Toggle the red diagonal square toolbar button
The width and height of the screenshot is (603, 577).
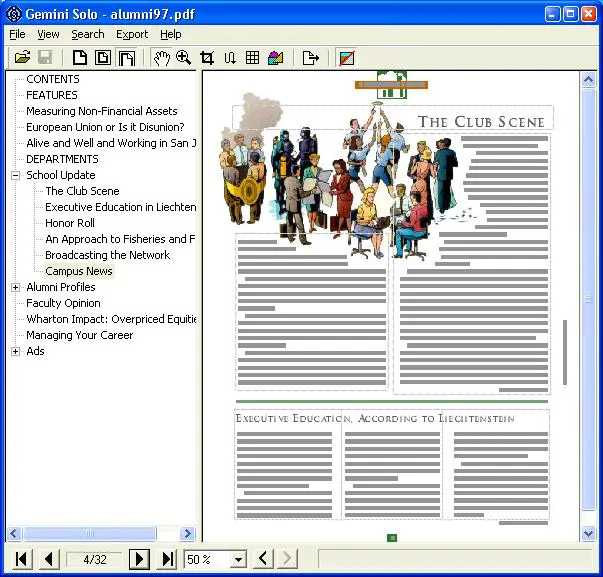tap(346, 58)
